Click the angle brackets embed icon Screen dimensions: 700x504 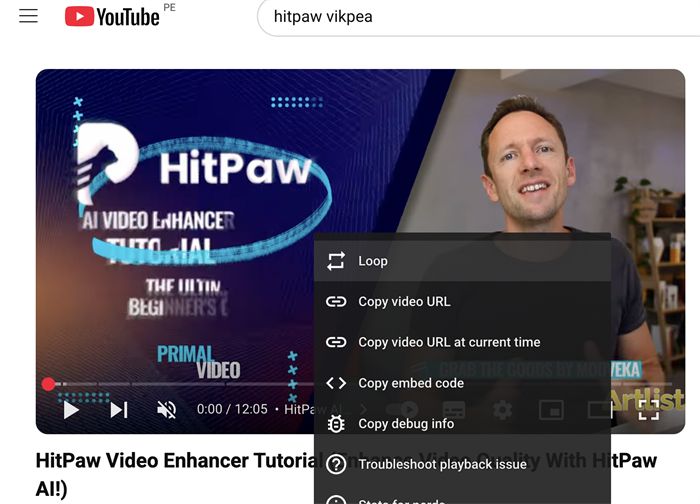336,383
